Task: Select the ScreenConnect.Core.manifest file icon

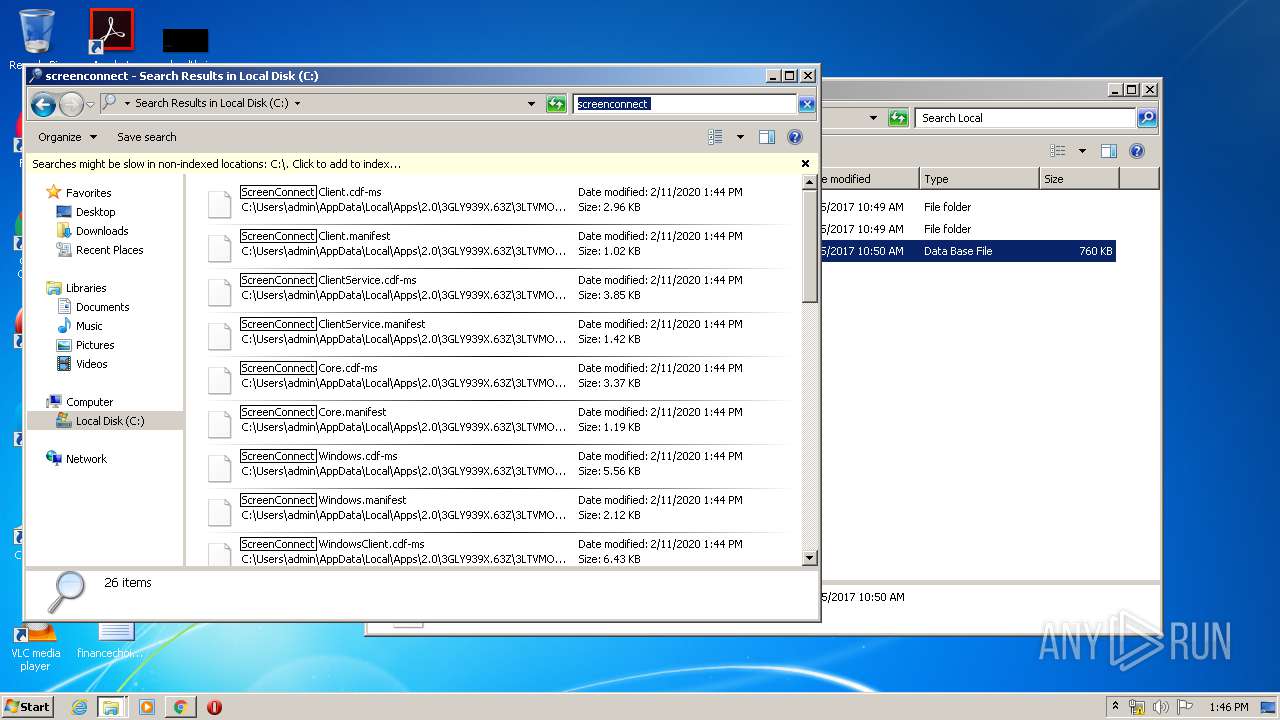Action: (220, 423)
